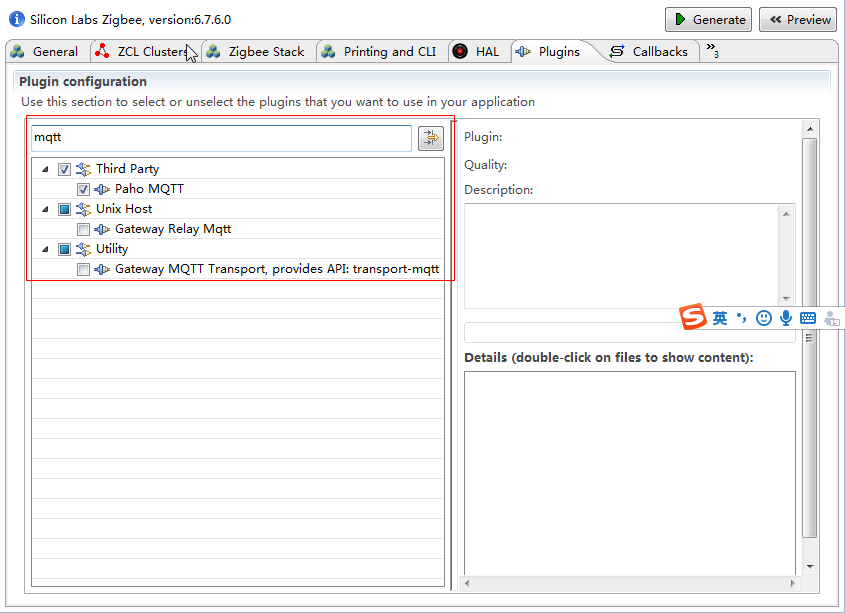
Task: Click the Gateway Relay Mqtt plugin icon
Action: 102,229
